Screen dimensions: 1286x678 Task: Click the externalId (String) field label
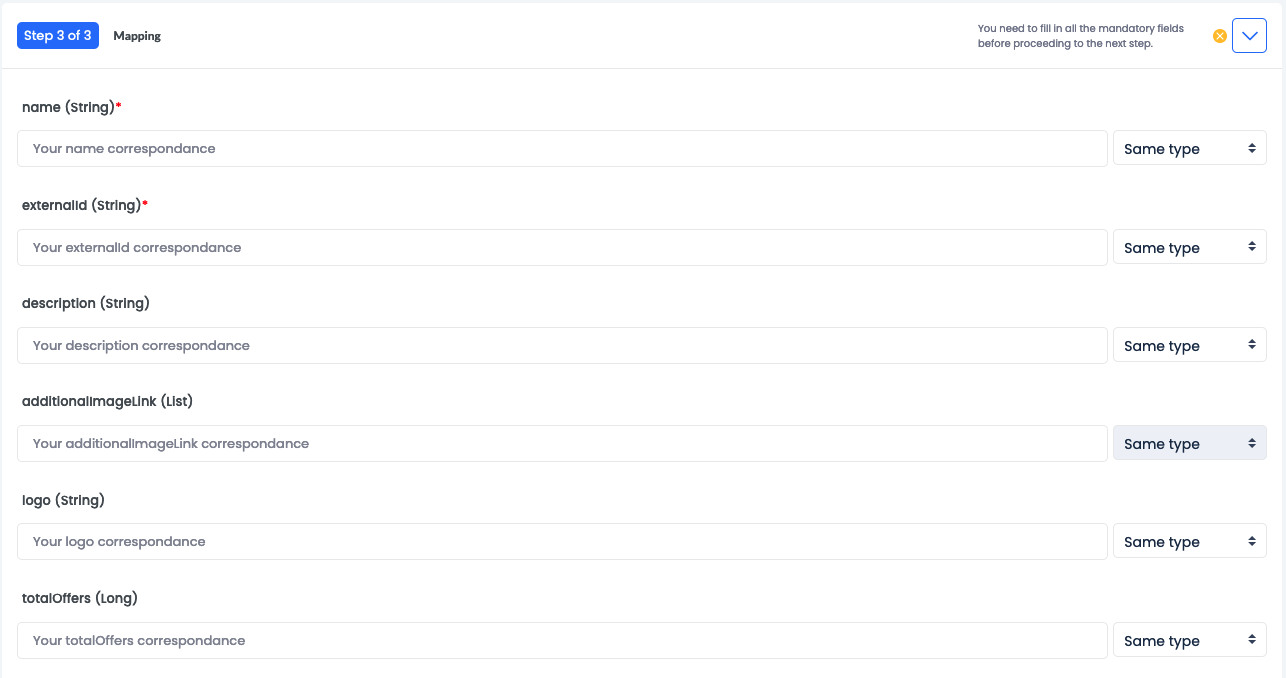82,205
